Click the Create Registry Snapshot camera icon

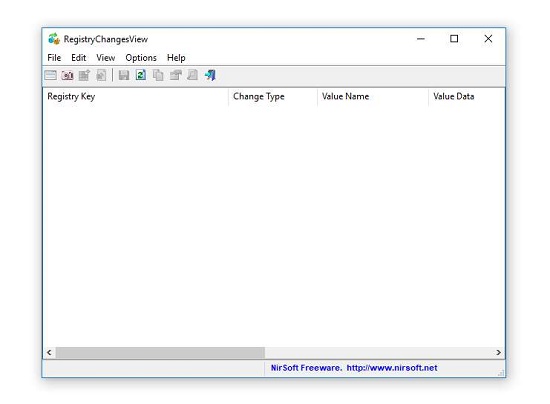point(67,75)
